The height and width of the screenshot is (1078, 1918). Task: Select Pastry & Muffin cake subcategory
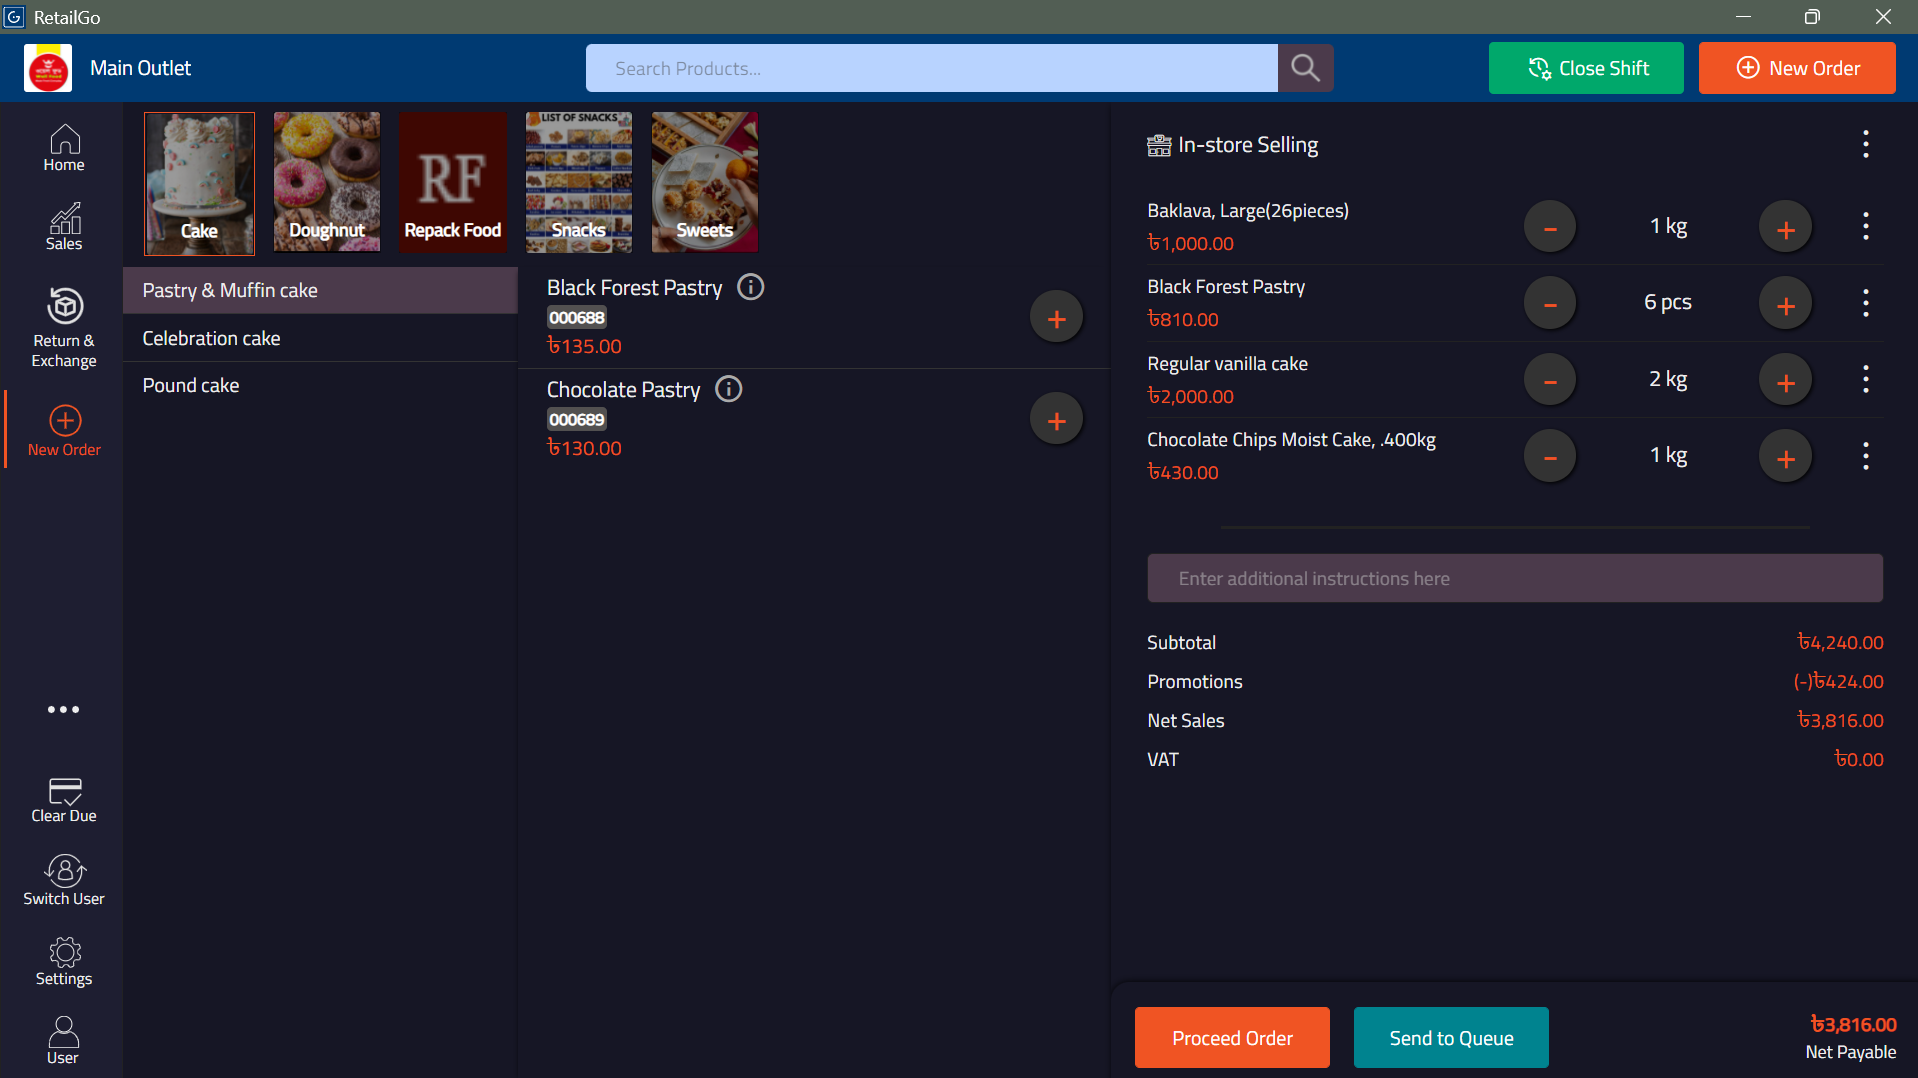click(x=320, y=290)
